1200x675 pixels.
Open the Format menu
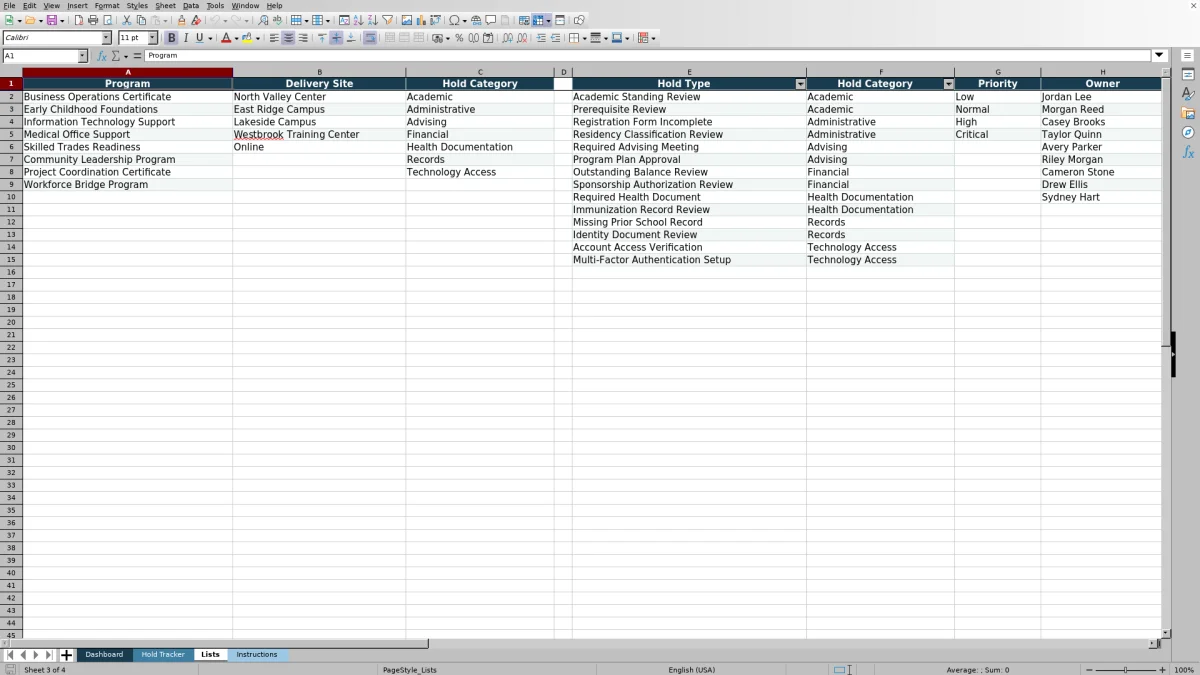pos(107,6)
